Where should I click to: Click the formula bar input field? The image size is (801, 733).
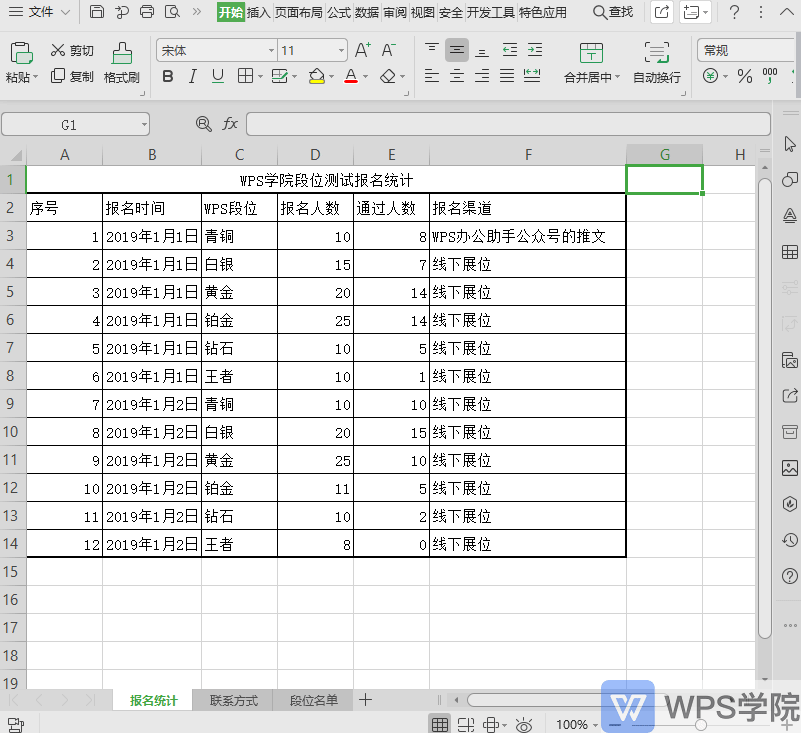coord(508,124)
